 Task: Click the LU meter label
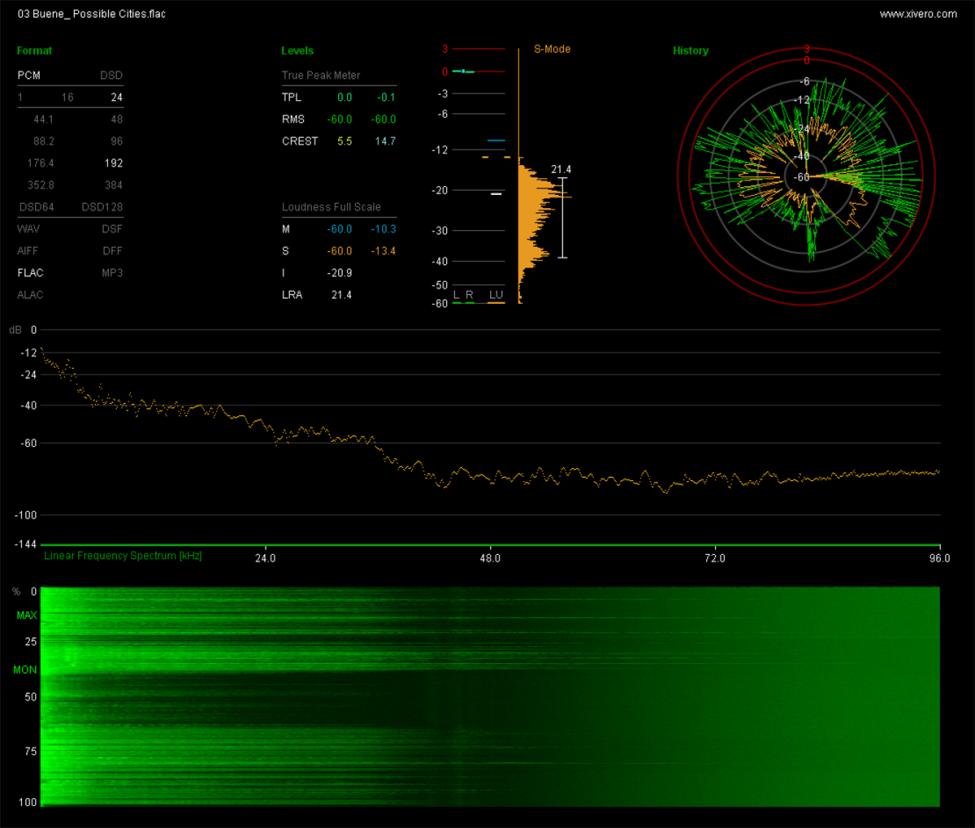pyautogui.click(x=495, y=295)
